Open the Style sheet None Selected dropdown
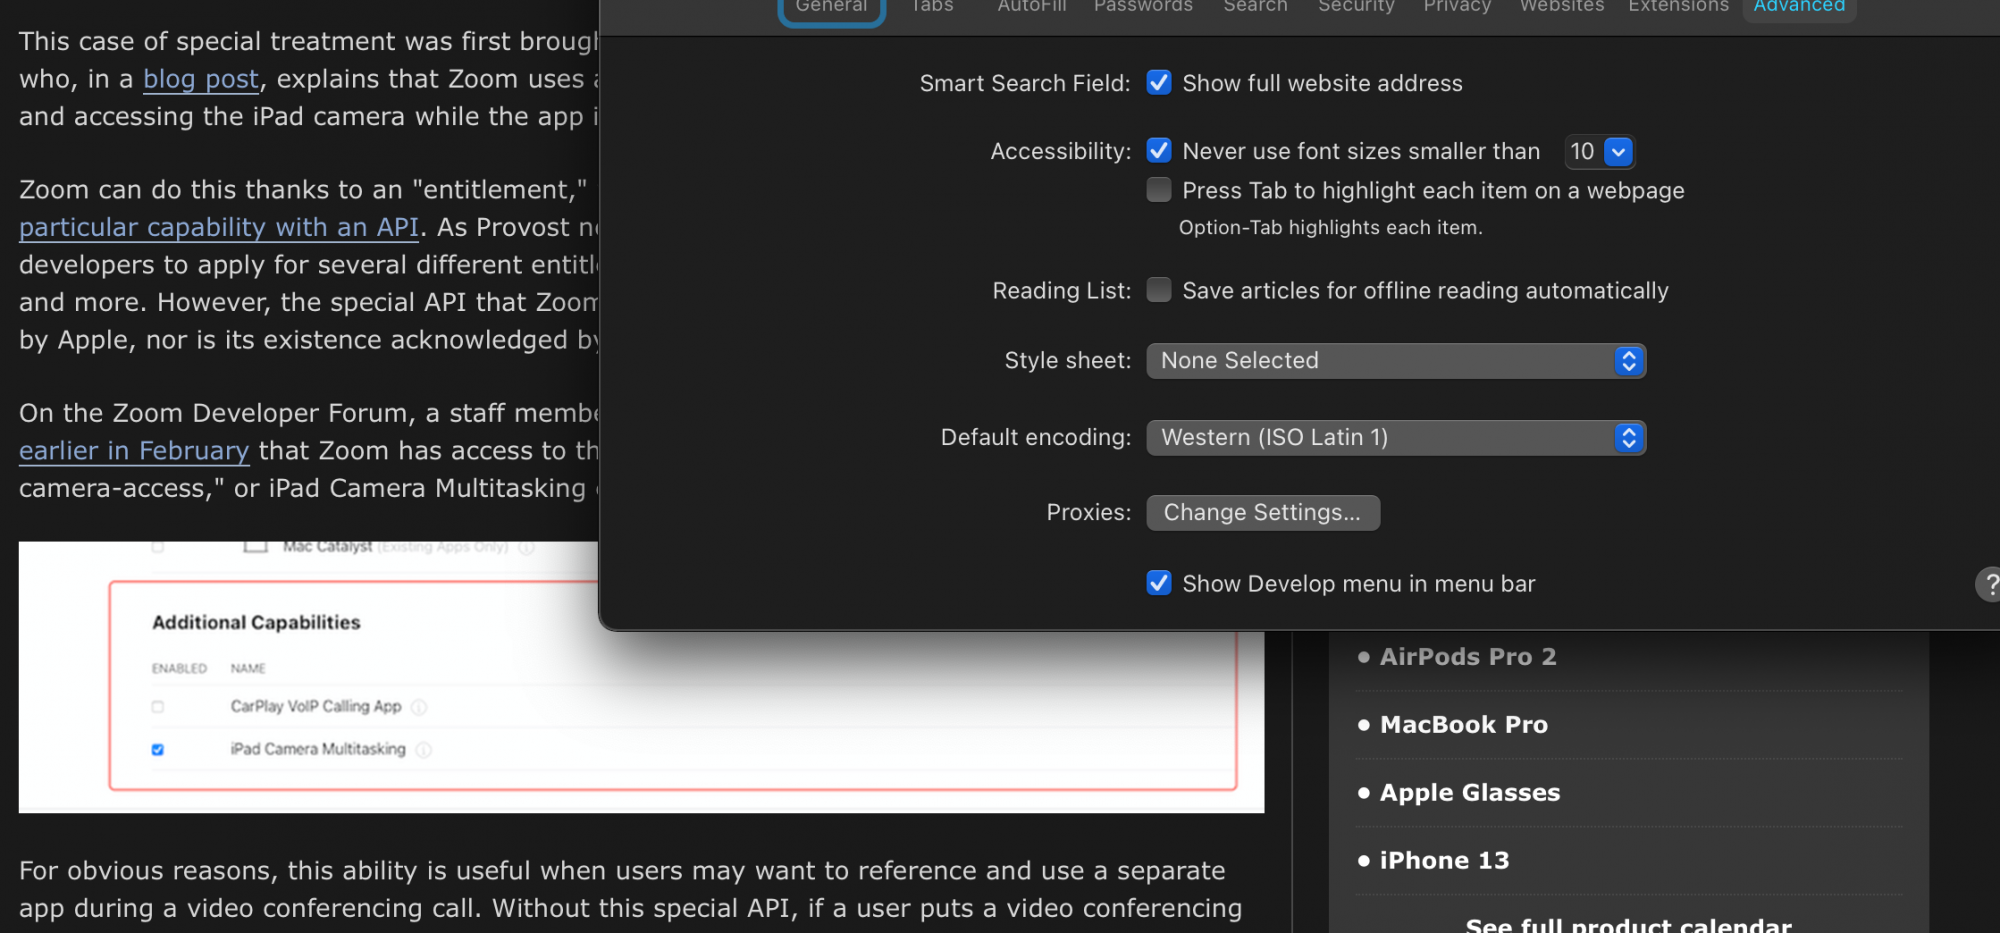This screenshot has width=2000, height=933. tap(1396, 361)
